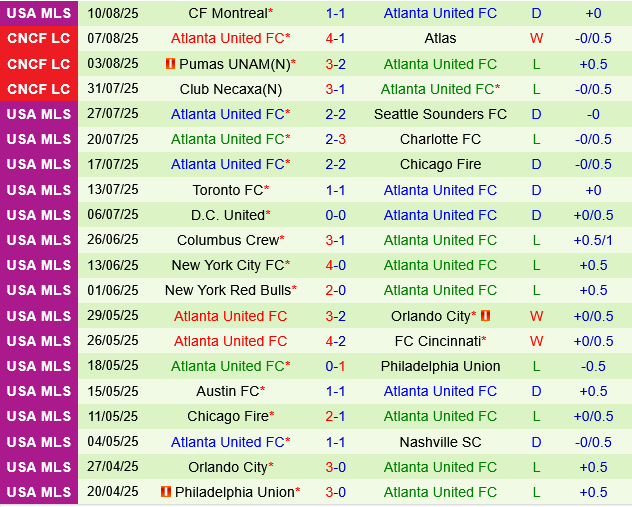This screenshot has width=632, height=507.
Task: Click the Columbus Crew team name
Action: click(x=228, y=240)
